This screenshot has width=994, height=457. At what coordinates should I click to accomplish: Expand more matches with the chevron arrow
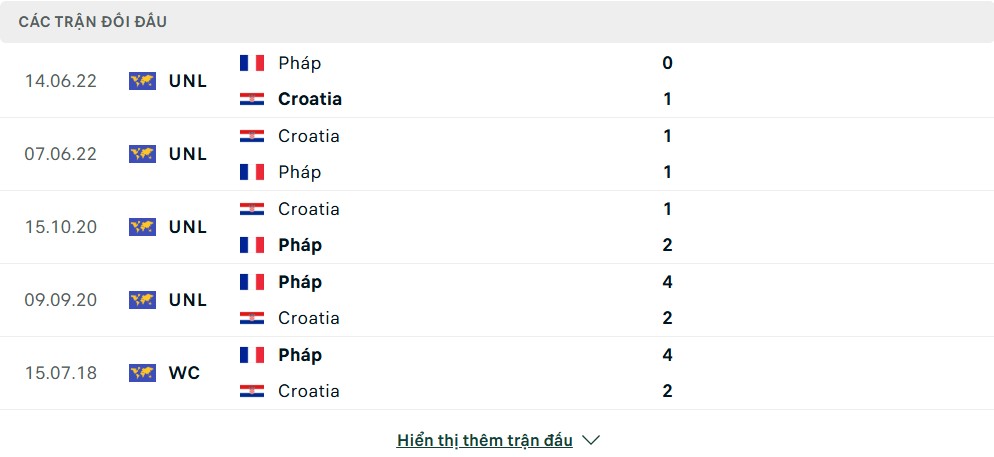[x=591, y=440]
